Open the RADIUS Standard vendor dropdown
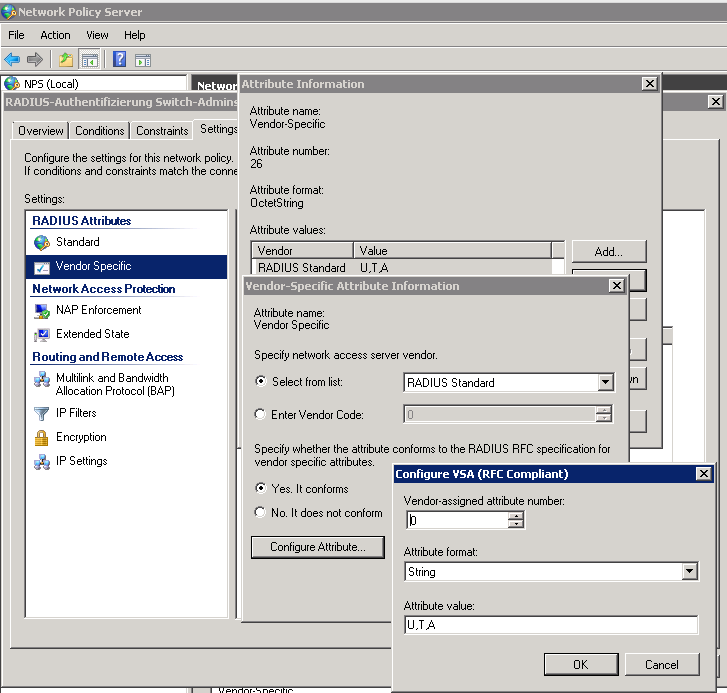This screenshot has height=693, width=727. point(605,382)
